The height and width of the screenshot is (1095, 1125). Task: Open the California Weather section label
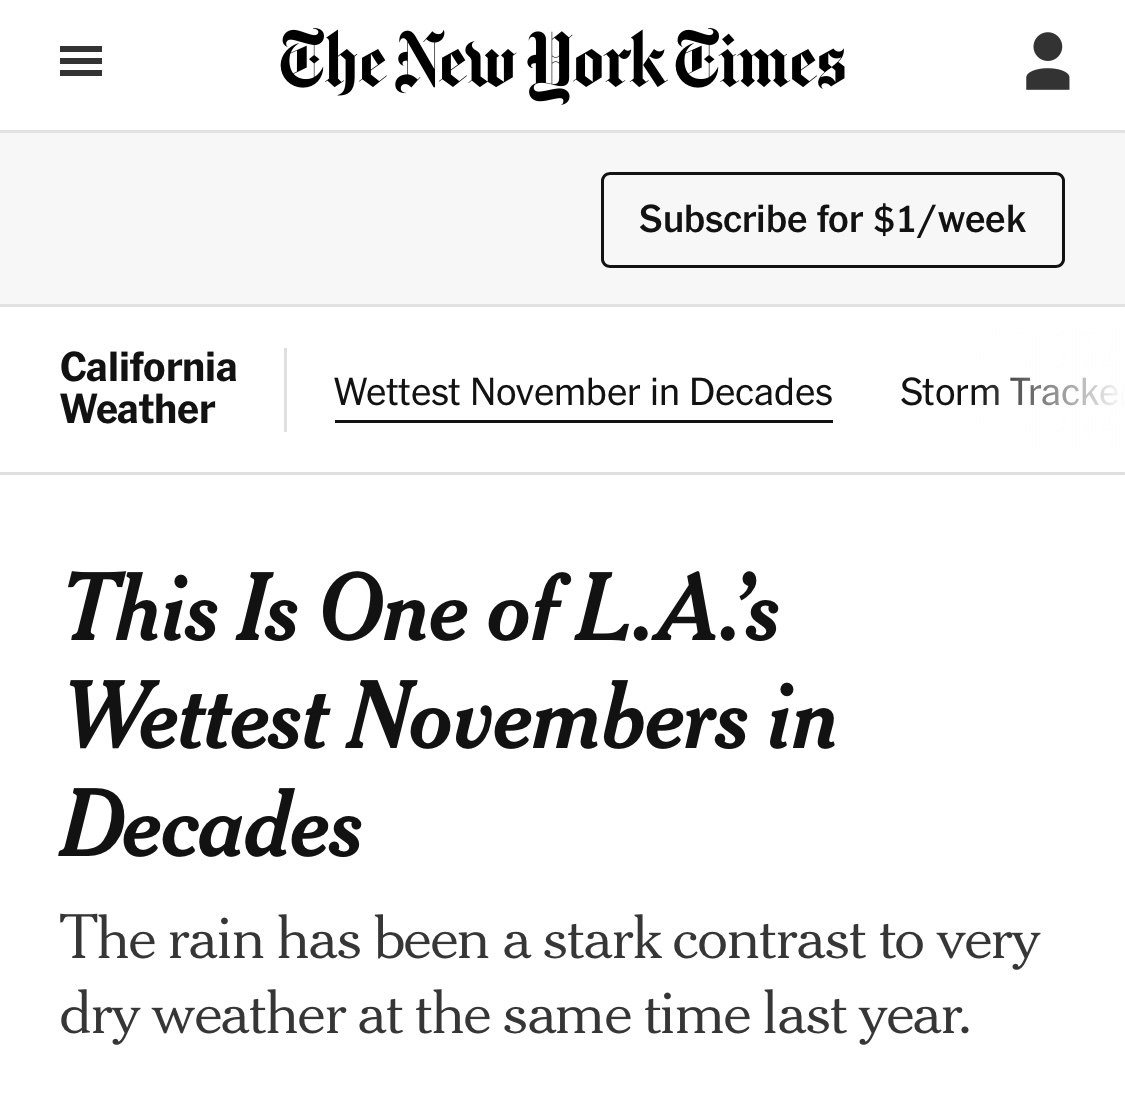(x=148, y=388)
